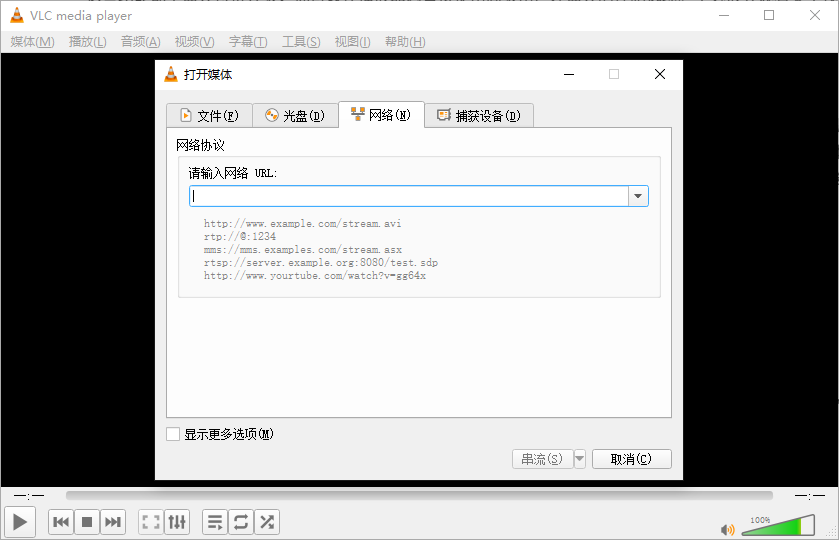Skip to the next media track
839x540 pixels.
click(113, 522)
